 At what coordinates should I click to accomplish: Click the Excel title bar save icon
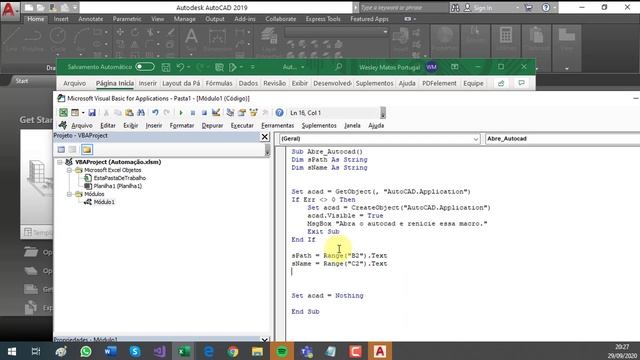point(166,67)
